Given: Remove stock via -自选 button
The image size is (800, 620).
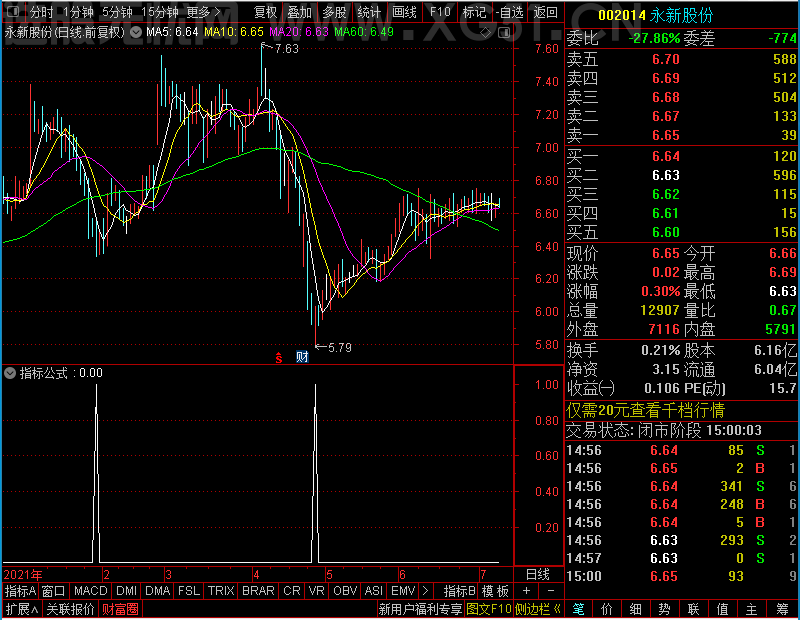Looking at the screenshot, I should coord(510,12).
